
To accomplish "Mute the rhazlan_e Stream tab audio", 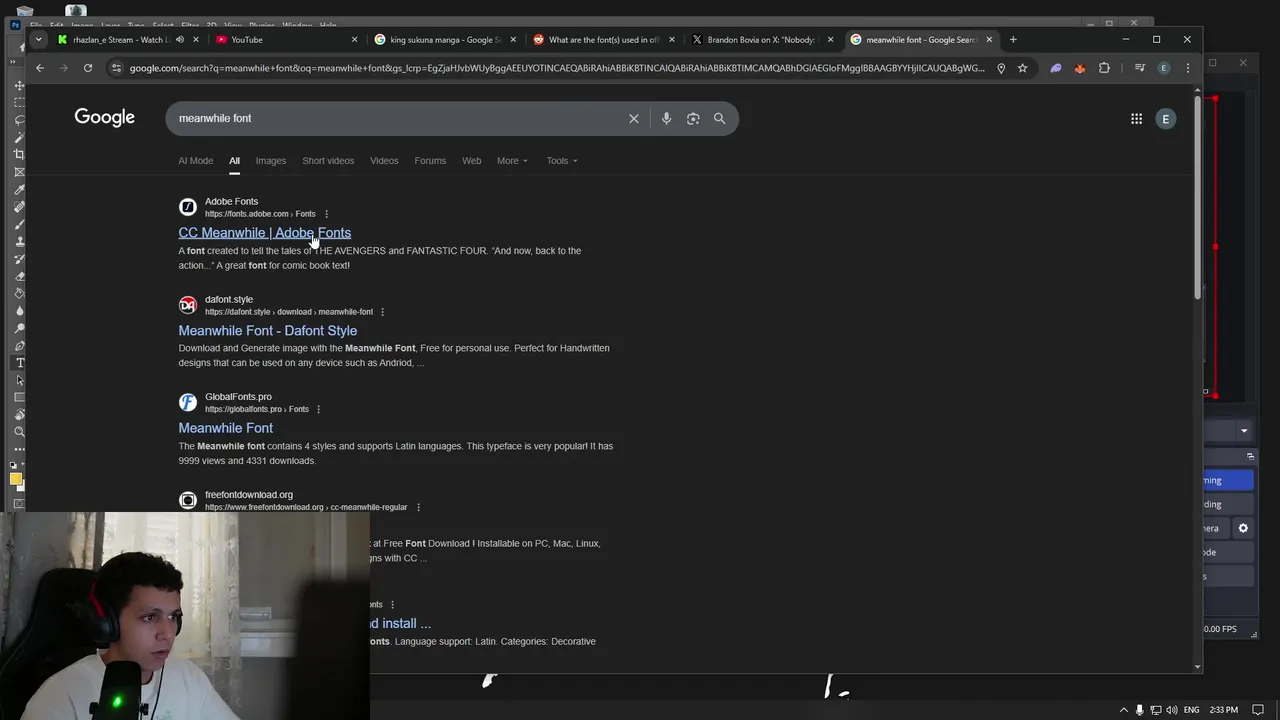I will click(180, 40).
